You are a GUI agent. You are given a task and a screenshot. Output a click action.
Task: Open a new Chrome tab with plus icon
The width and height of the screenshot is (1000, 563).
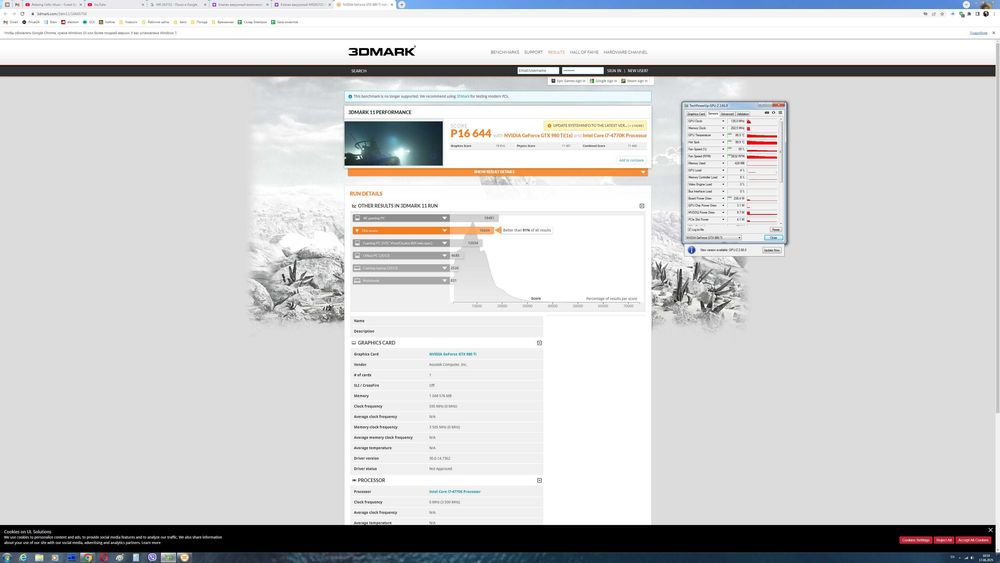click(x=401, y=4)
